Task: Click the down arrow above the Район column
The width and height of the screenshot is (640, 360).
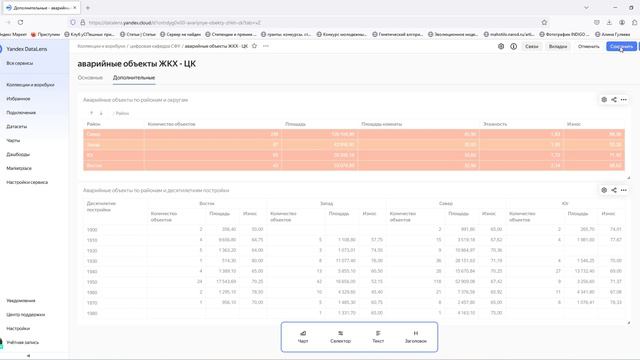Action: [x=101, y=113]
